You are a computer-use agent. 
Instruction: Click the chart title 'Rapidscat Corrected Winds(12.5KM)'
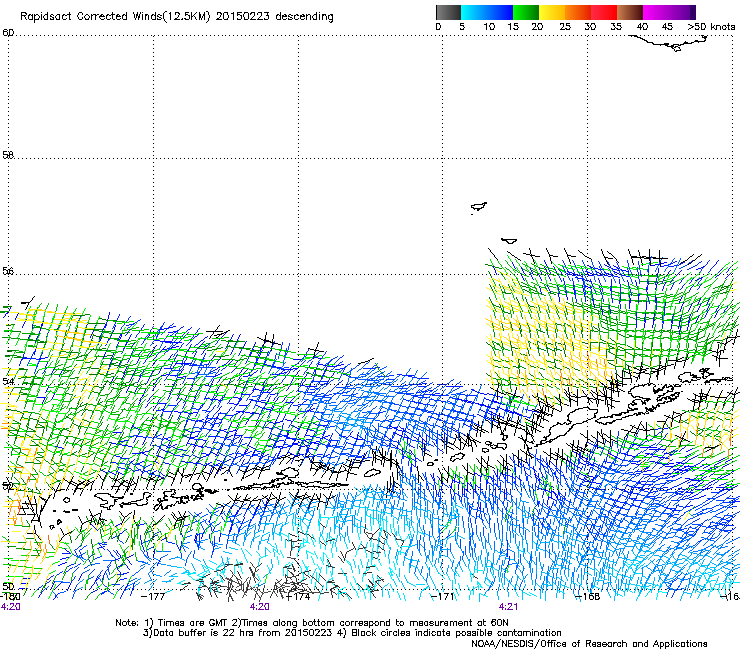pos(115,17)
